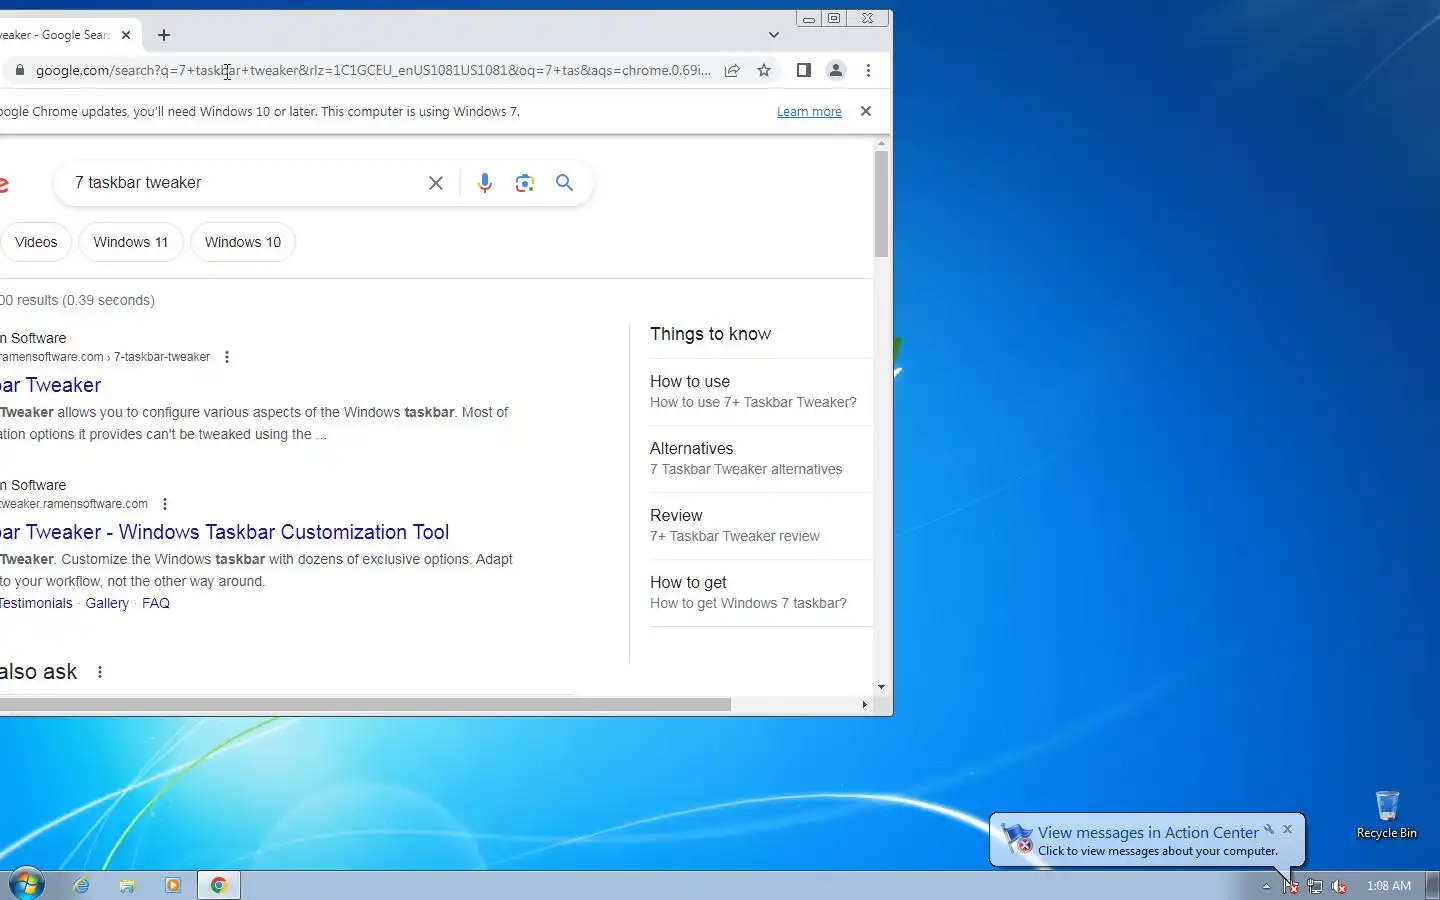This screenshot has height=900, width=1440.
Task: Open 'Windows Taskbar Customization Tool' result link
Action: pos(224,532)
